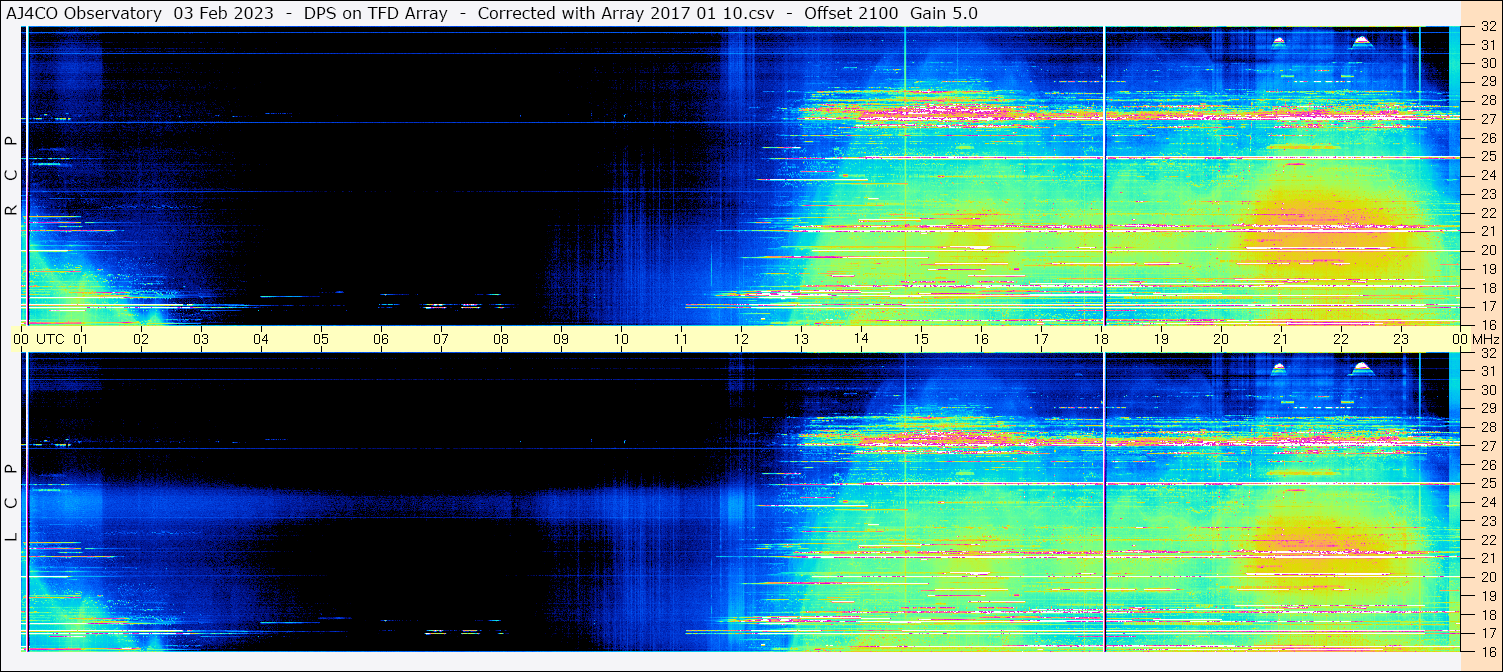Click the 17 hour label on UTC axis

pos(1041,339)
